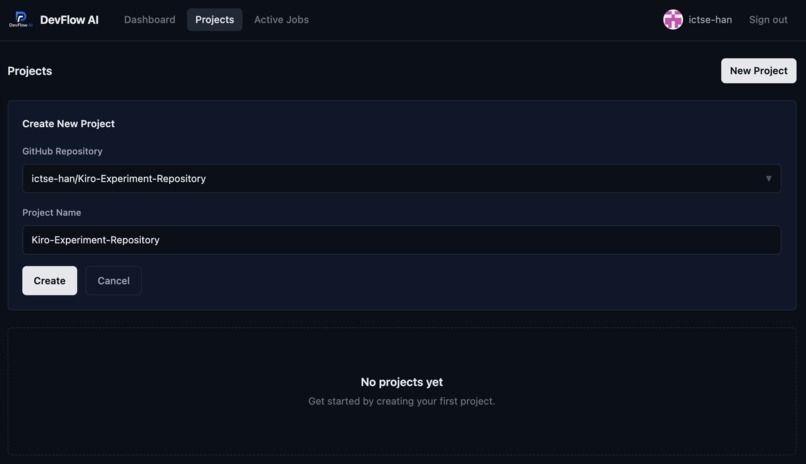The width and height of the screenshot is (806, 464).
Task: Click the 'Project Name' label
Action: click(51, 212)
